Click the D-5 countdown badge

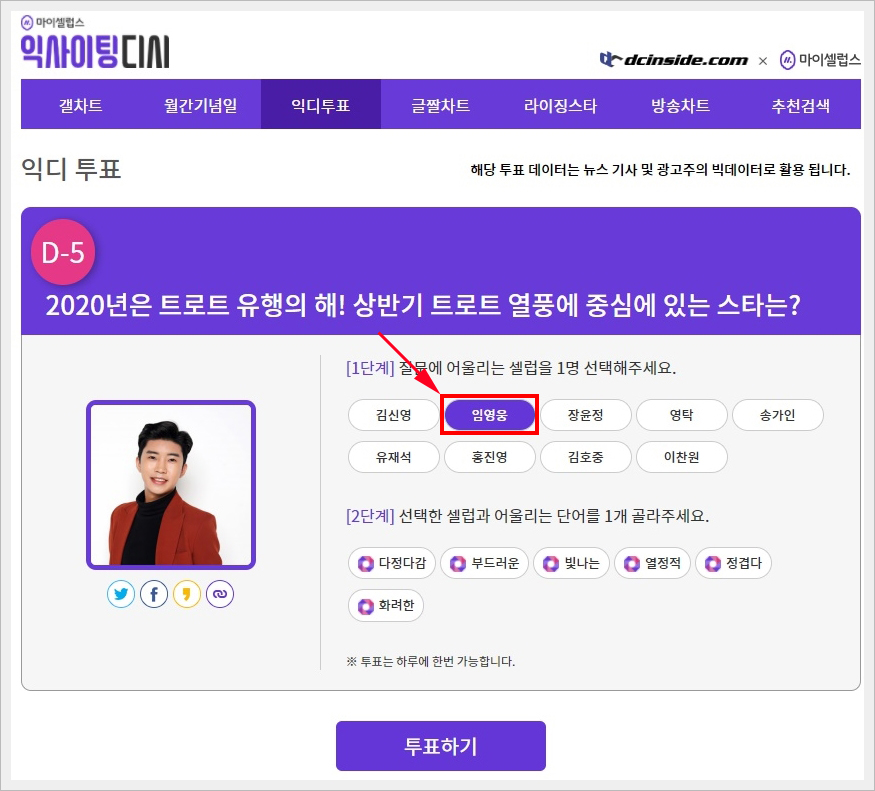click(63, 252)
